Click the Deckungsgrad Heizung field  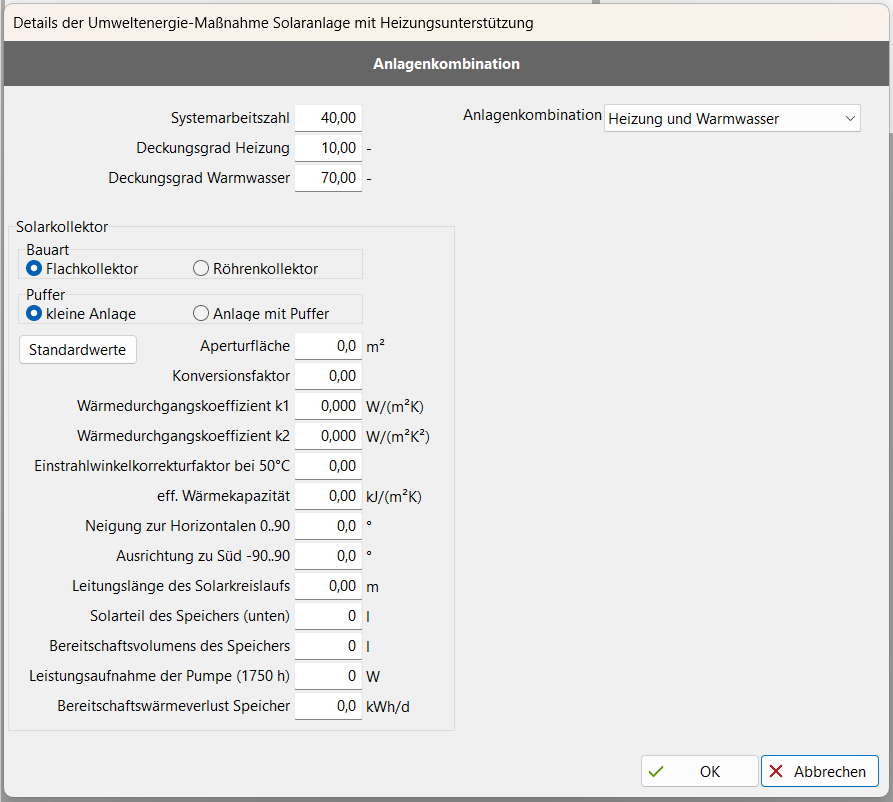point(328,148)
